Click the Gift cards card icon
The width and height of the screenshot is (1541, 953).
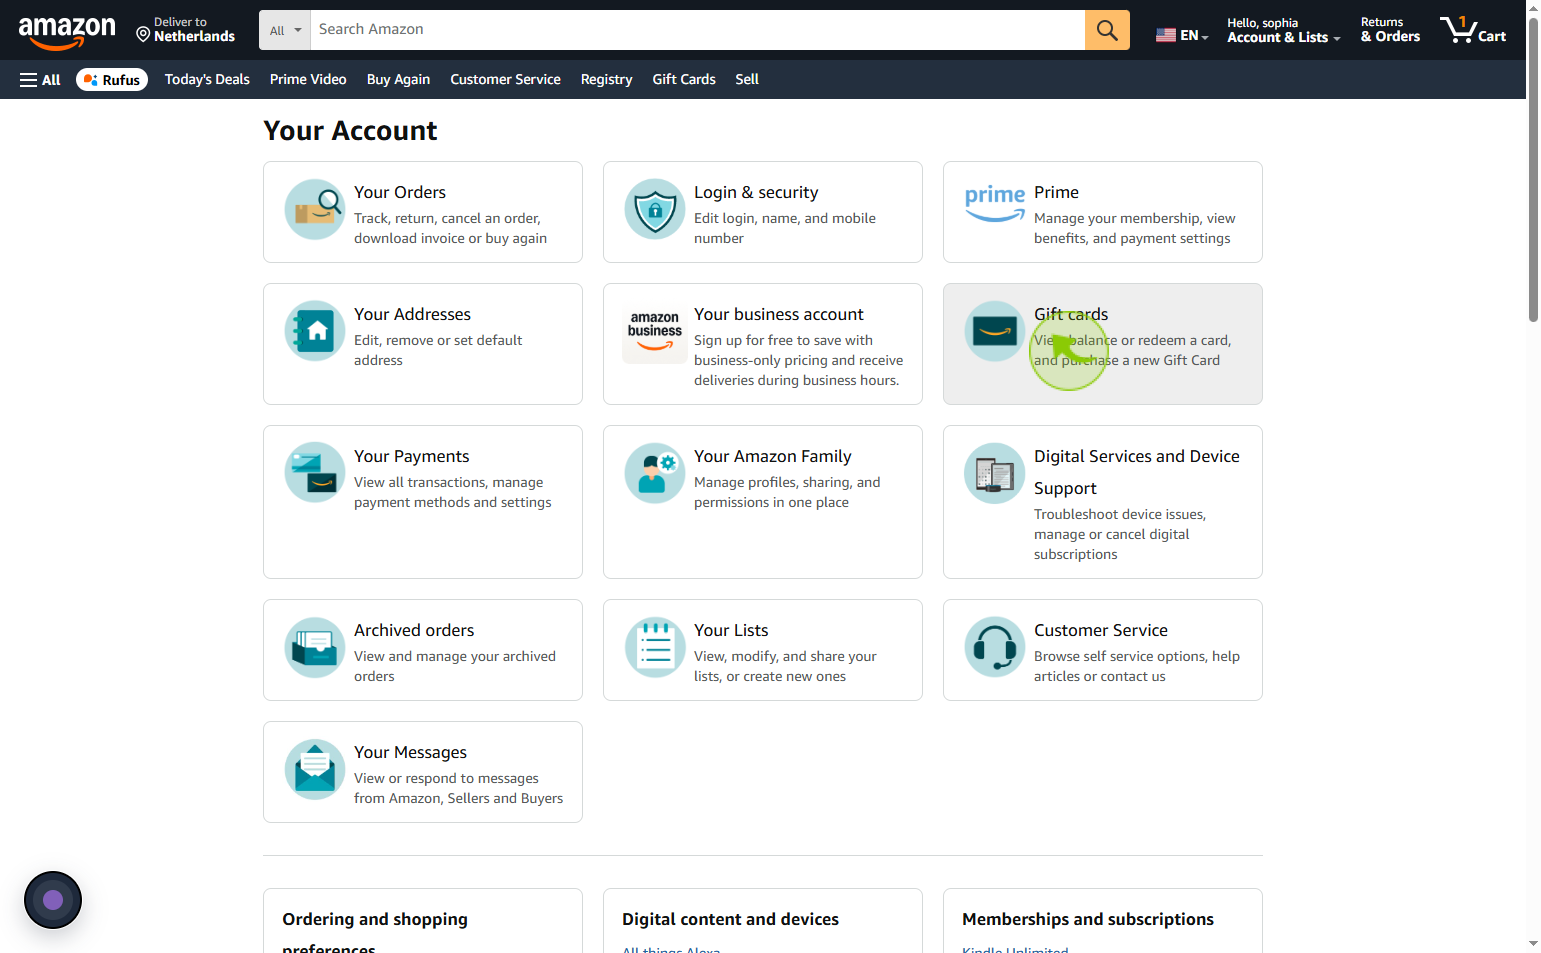[995, 331]
